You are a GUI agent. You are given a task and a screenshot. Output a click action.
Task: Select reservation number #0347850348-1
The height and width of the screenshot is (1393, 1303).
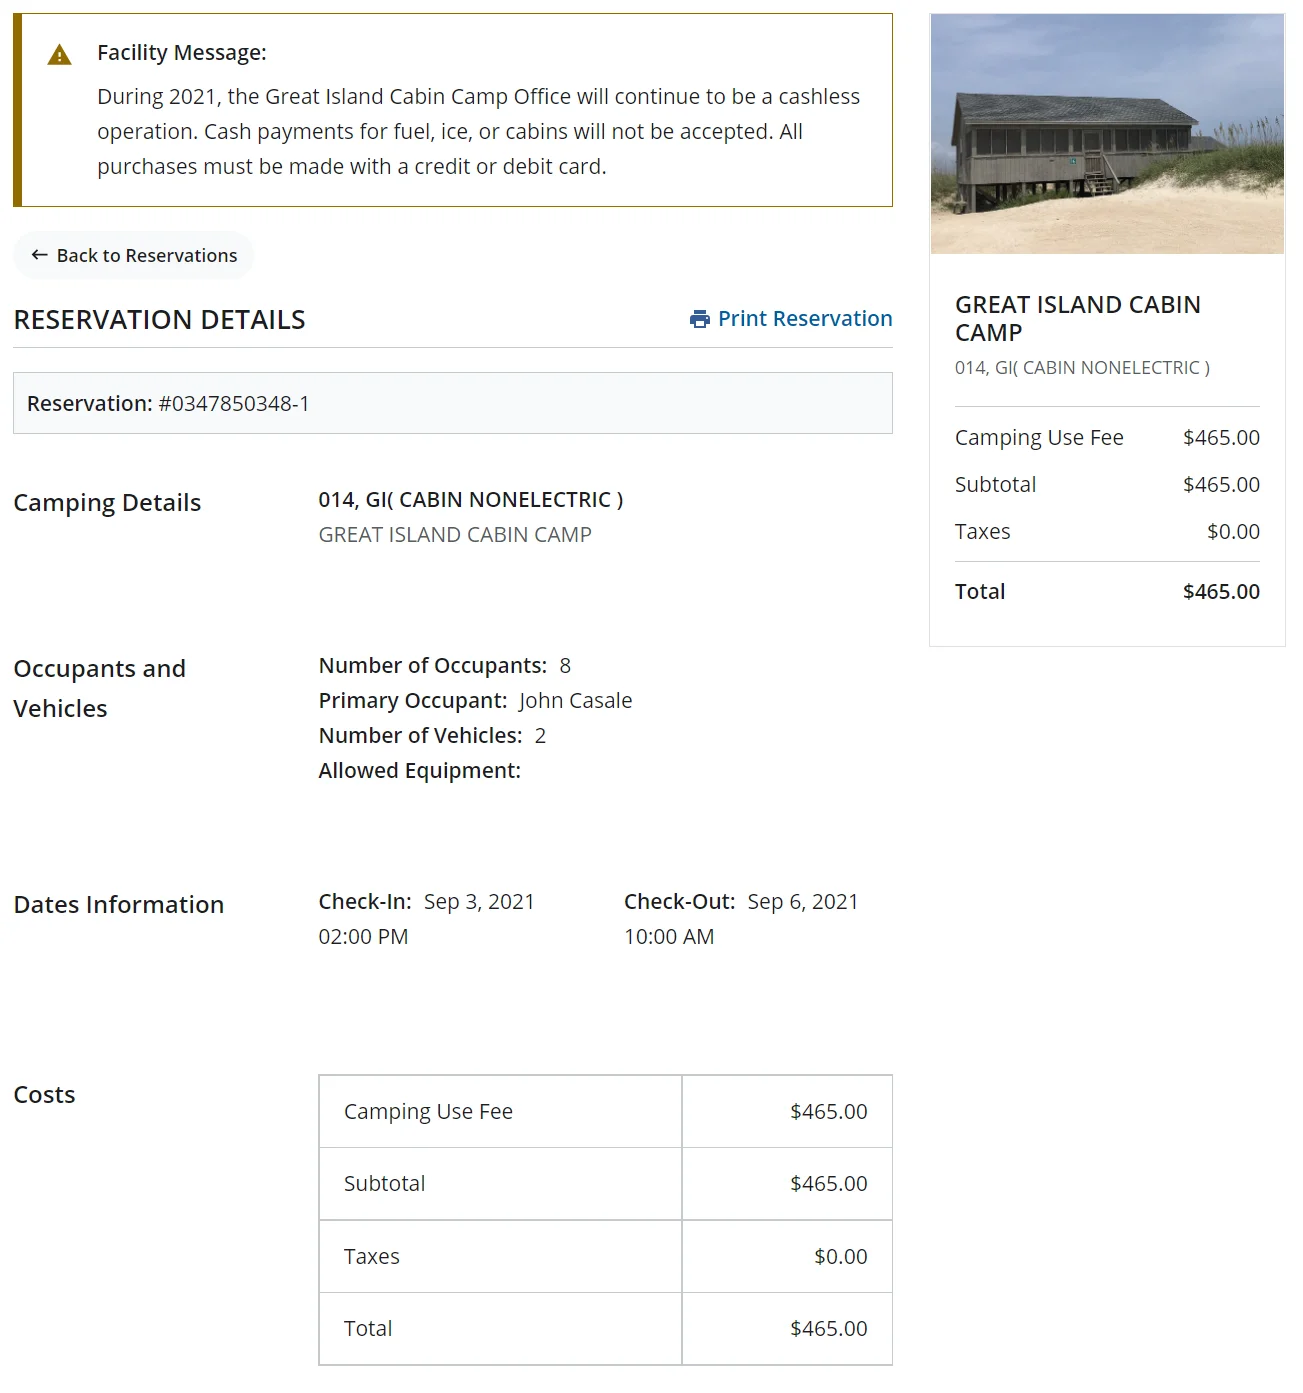(234, 403)
